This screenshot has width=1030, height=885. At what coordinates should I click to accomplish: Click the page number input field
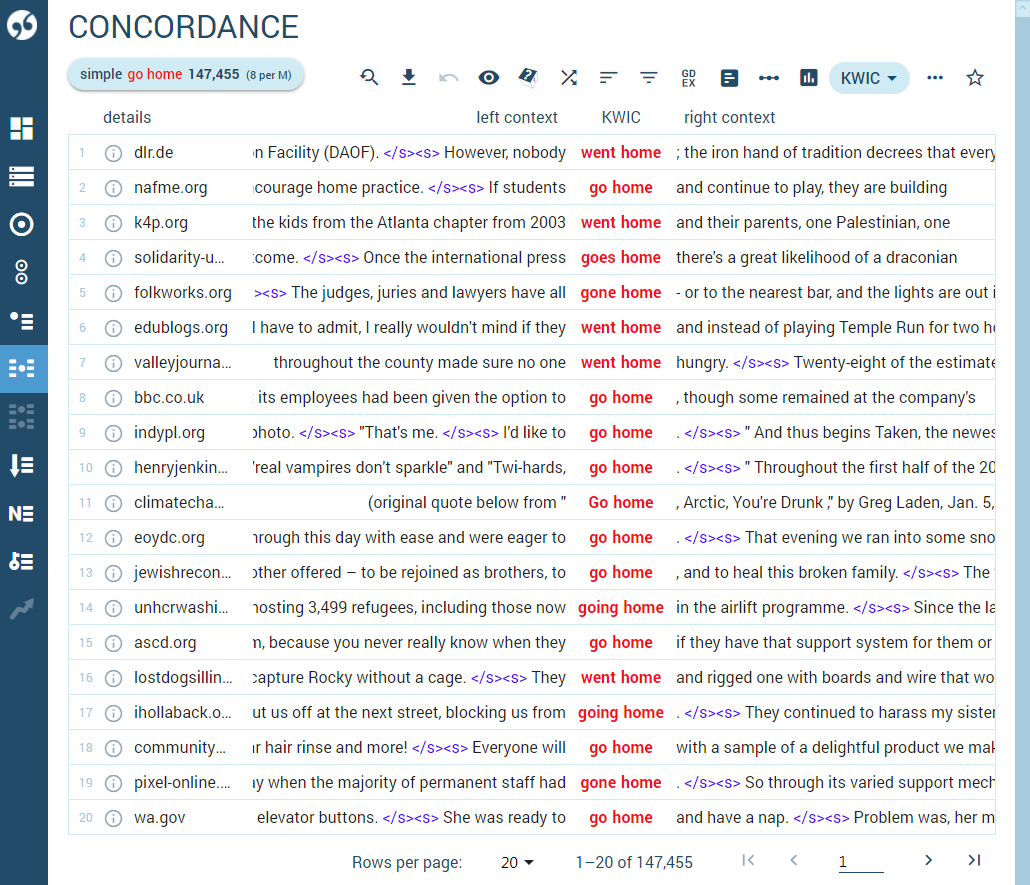coord(862,860)
